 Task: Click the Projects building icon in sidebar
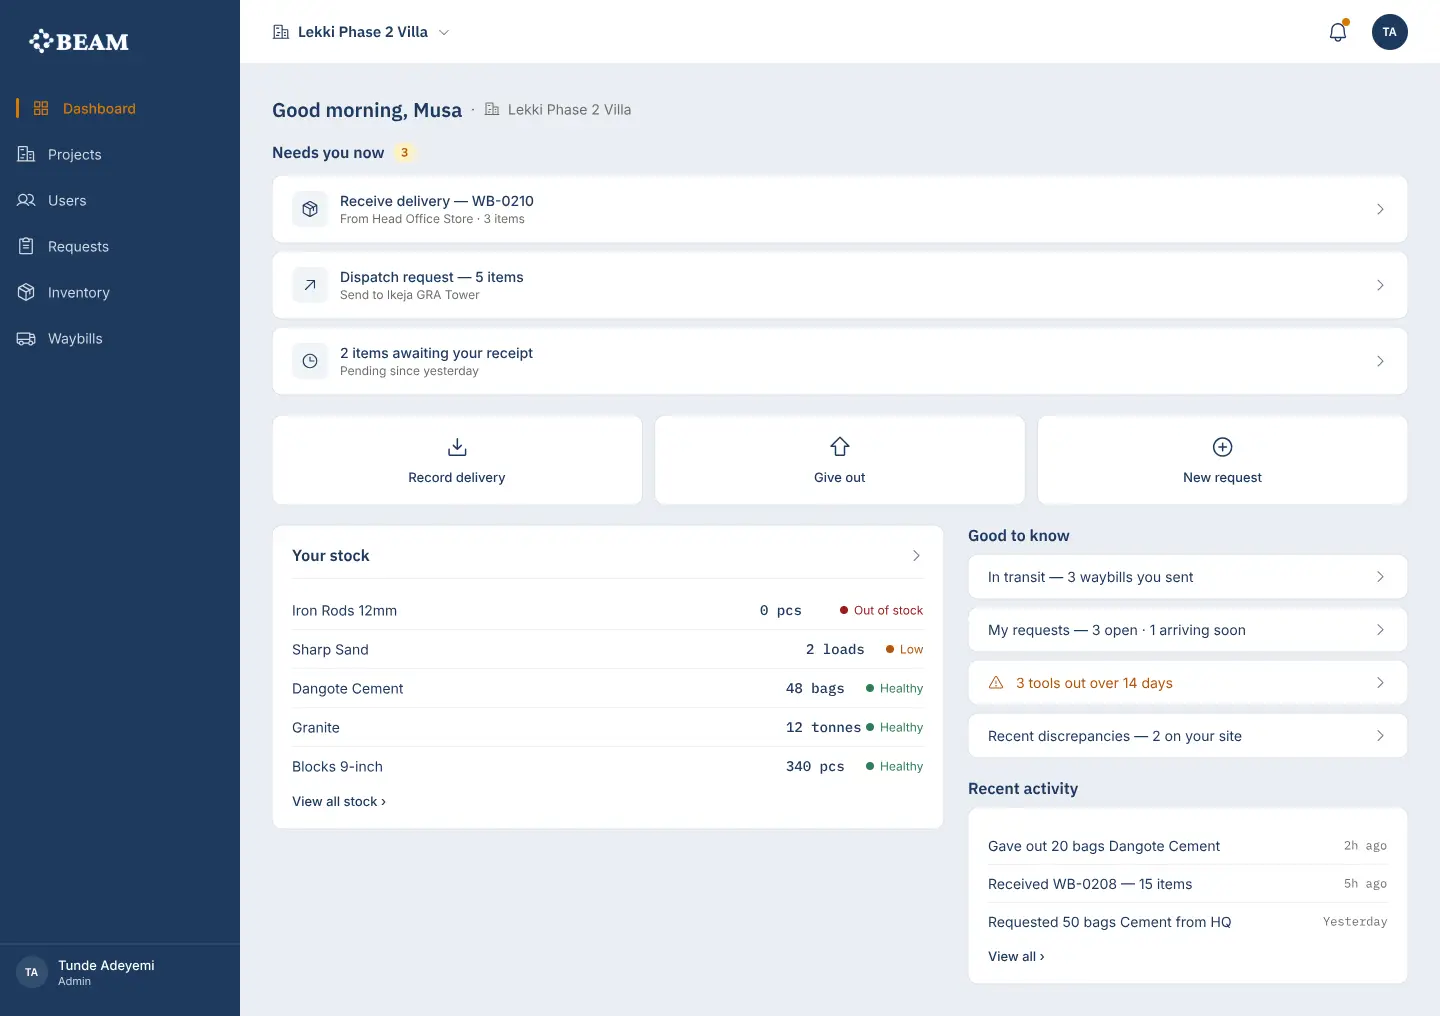tap(26, 154)
